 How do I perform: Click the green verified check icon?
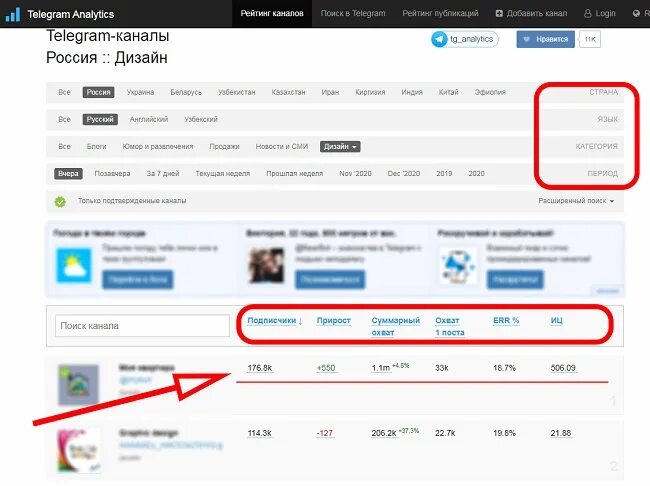60,202
